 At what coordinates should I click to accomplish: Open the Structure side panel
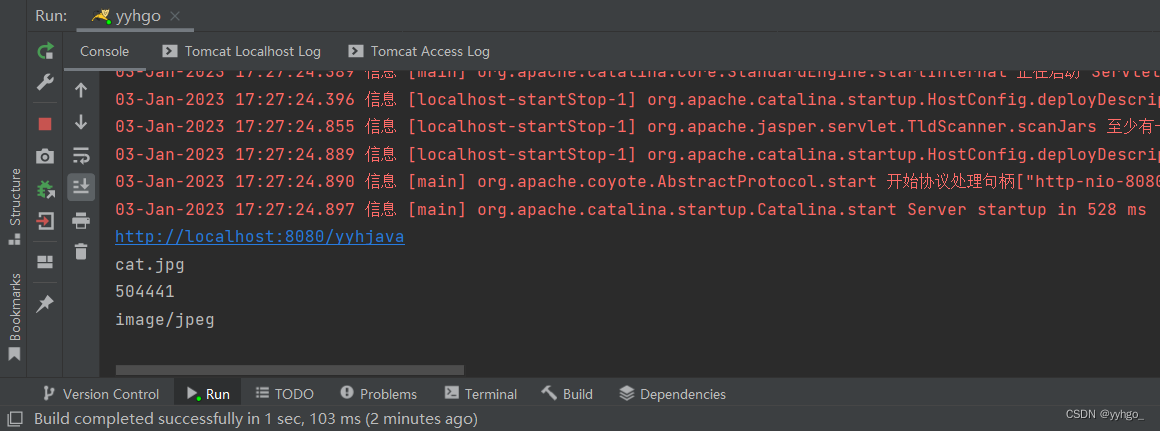(13, 208)
